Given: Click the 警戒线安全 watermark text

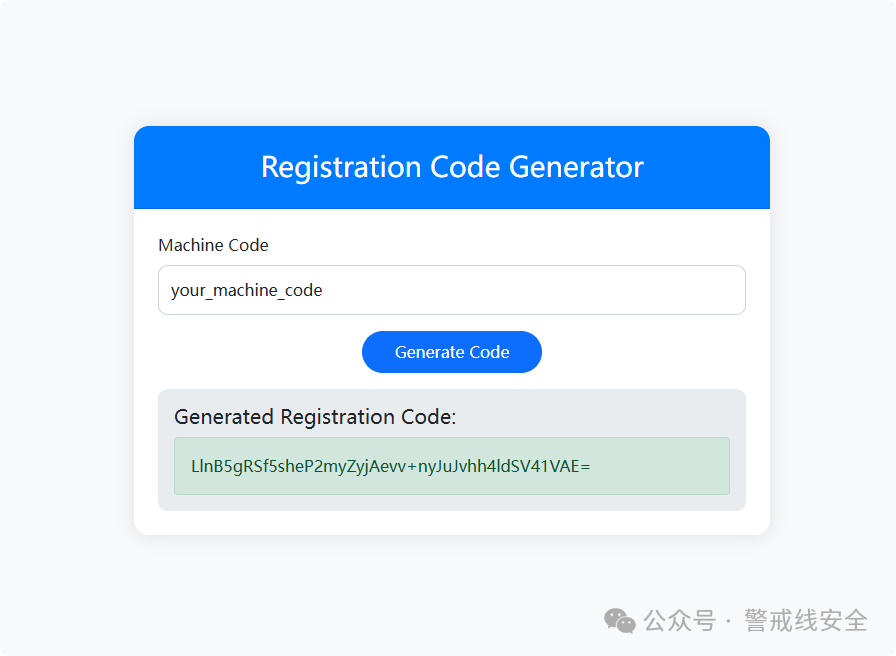Looking at the screenshot, I should [806, 621].
